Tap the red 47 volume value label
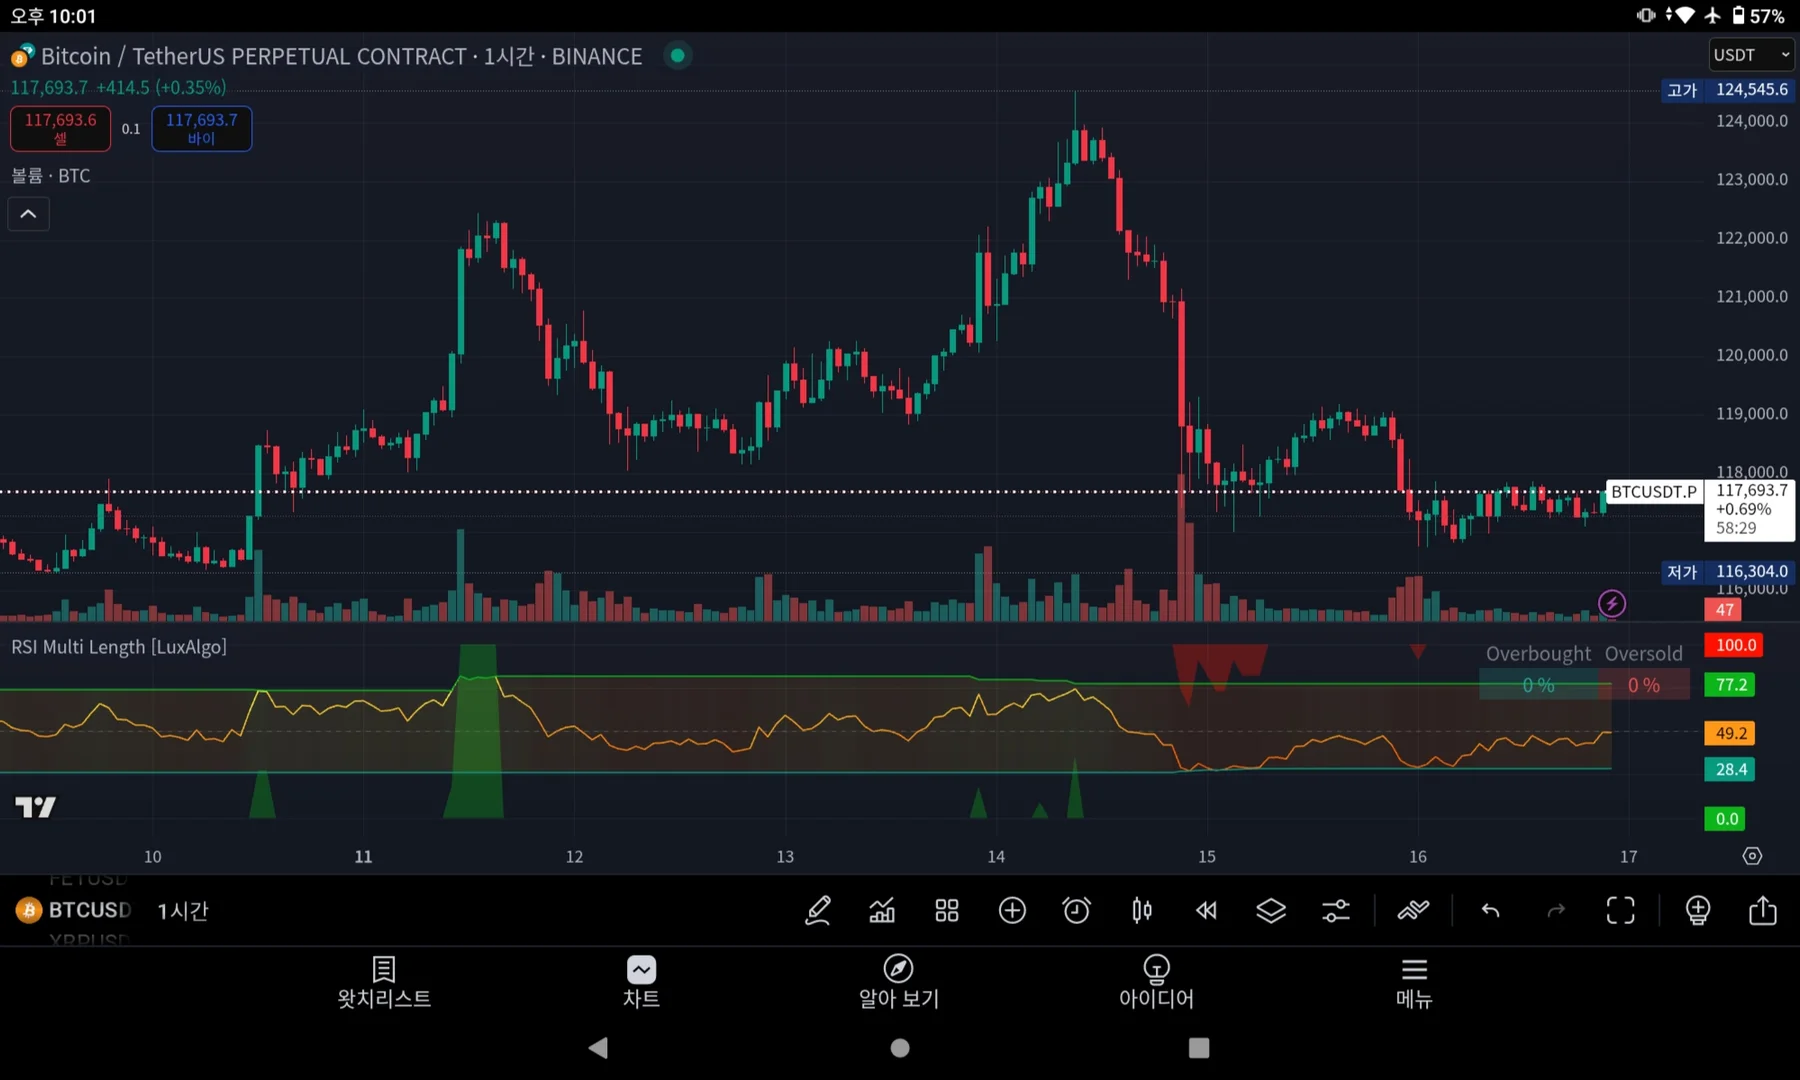The image size is (1800, 1080). (x=1725, y=609)
